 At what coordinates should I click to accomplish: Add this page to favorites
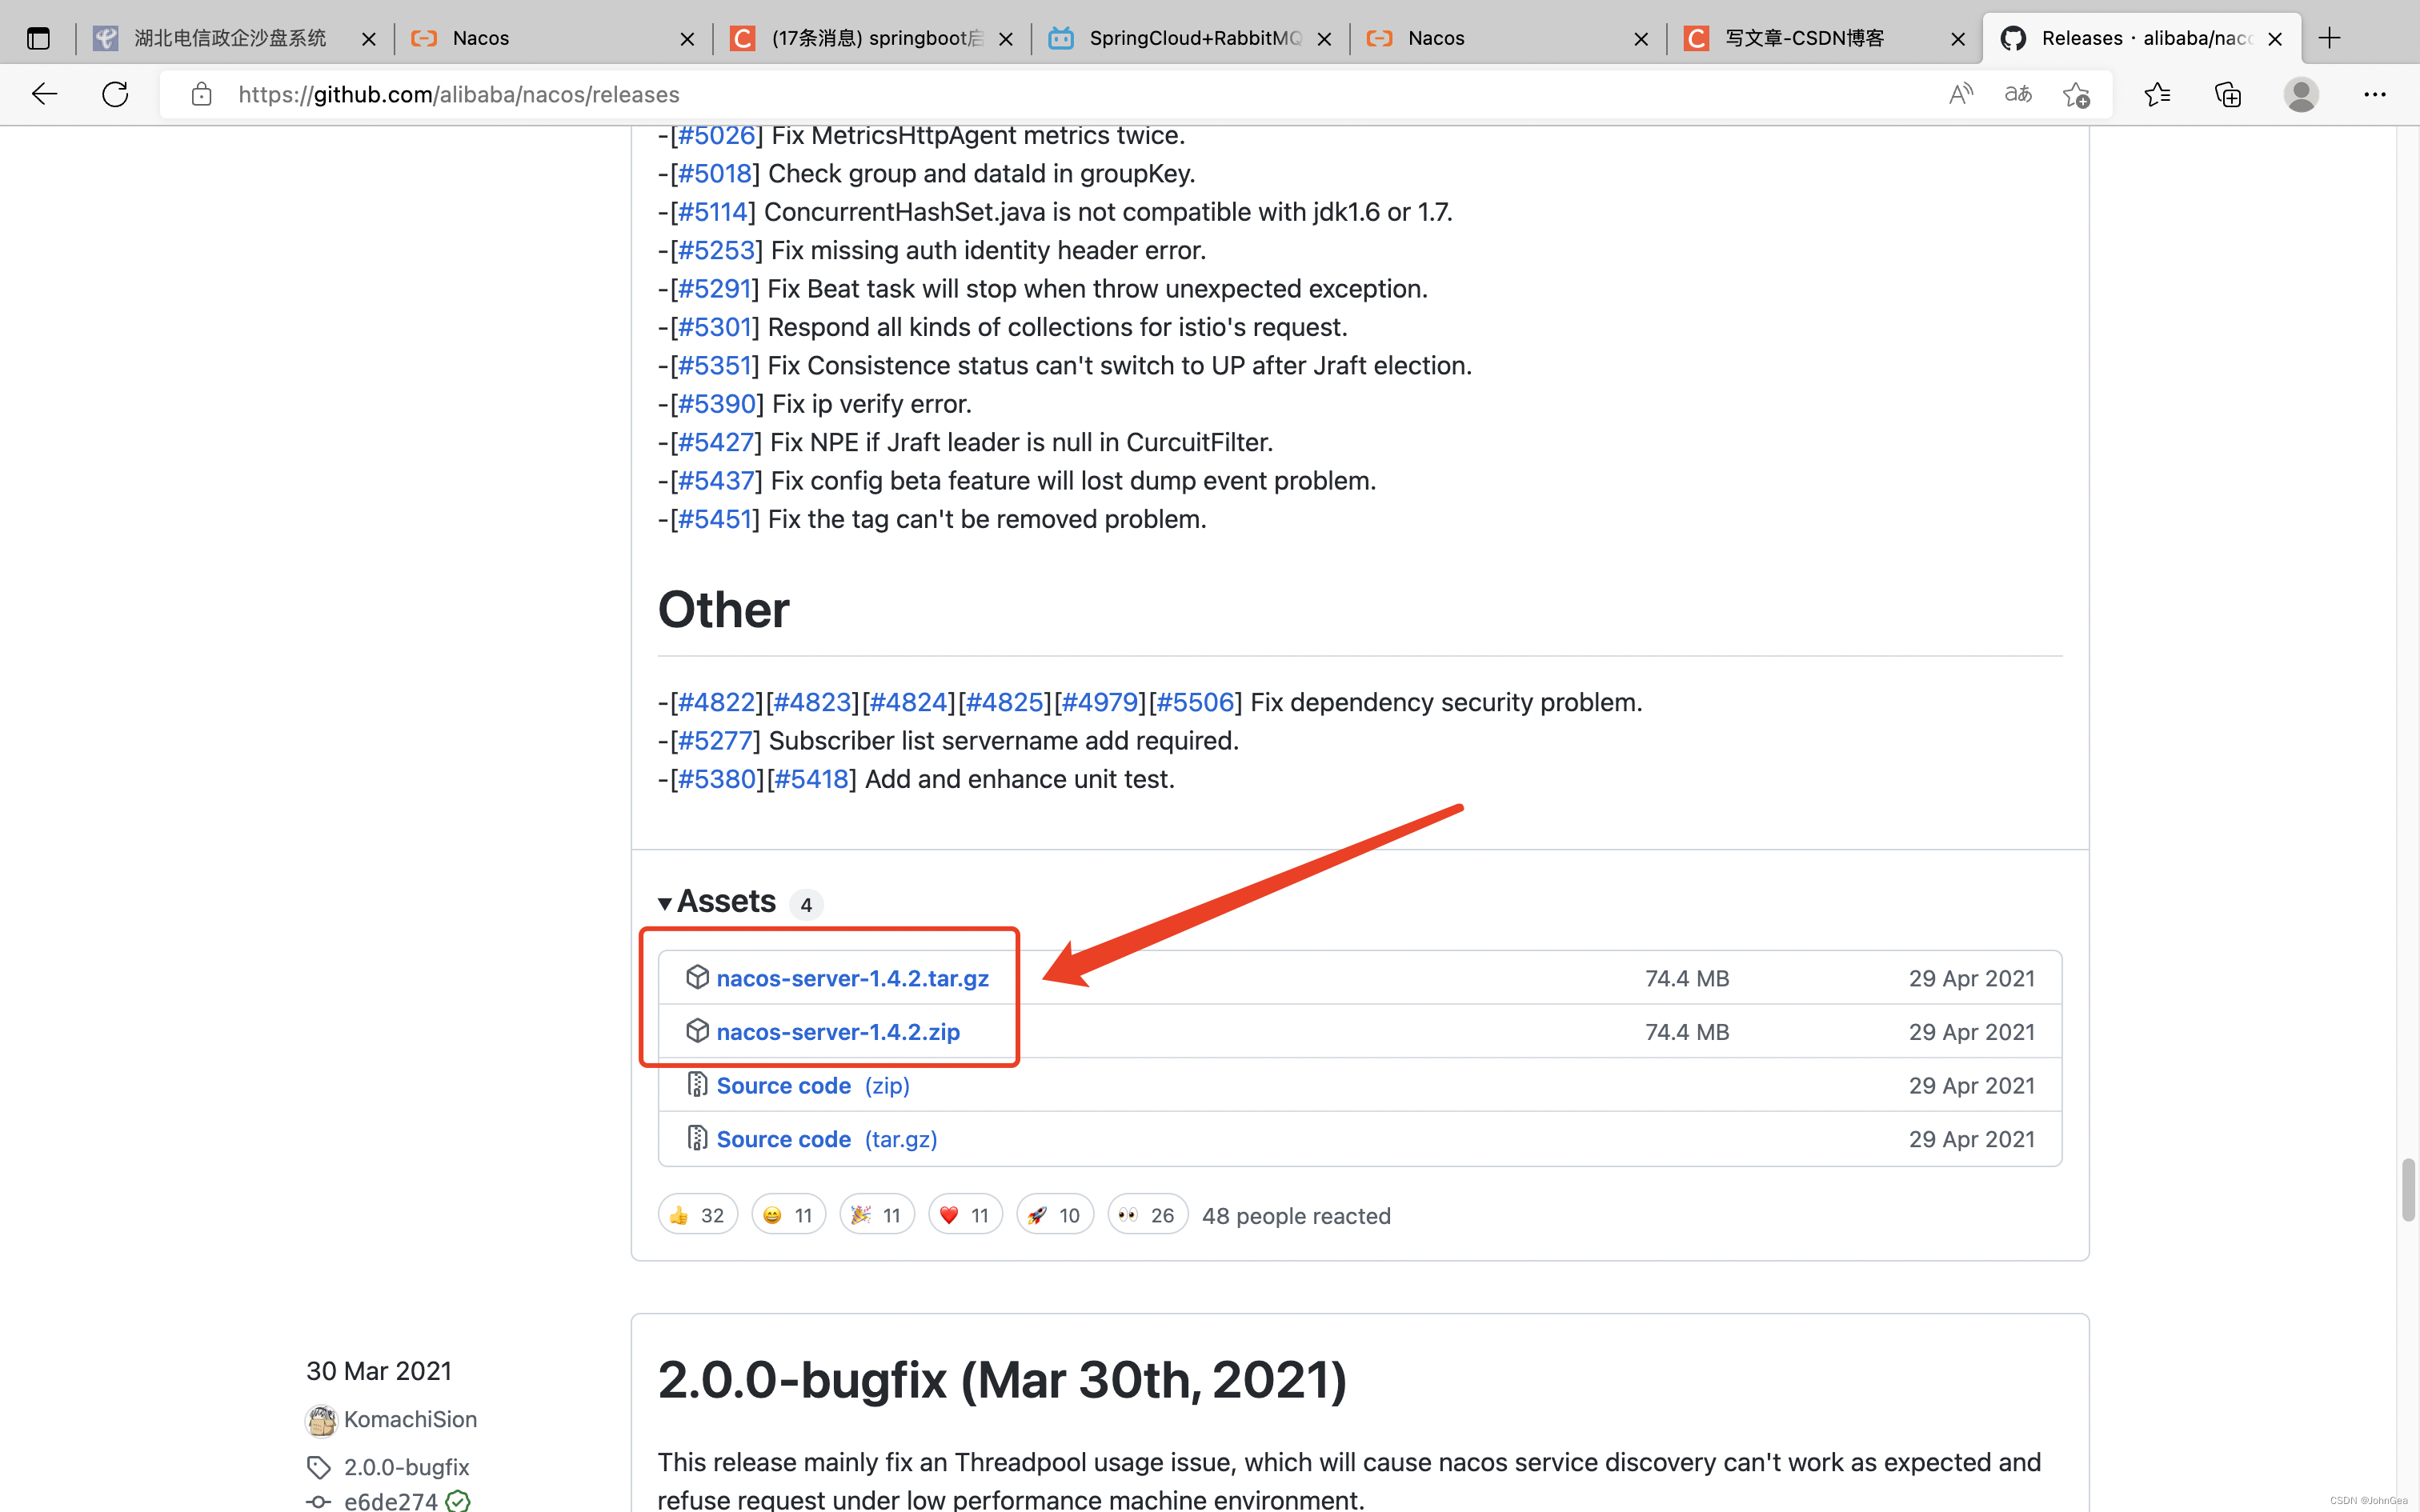point(2076,94)
